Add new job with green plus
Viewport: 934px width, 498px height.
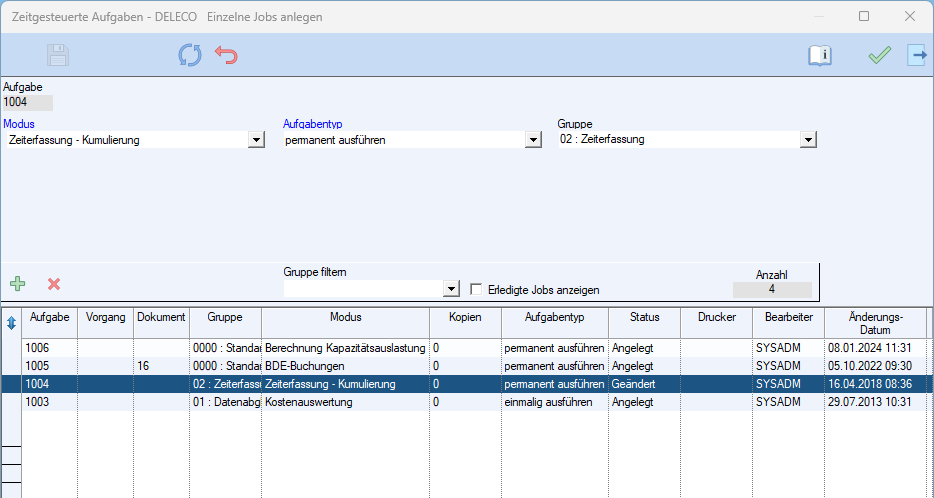tap(17, 284)
